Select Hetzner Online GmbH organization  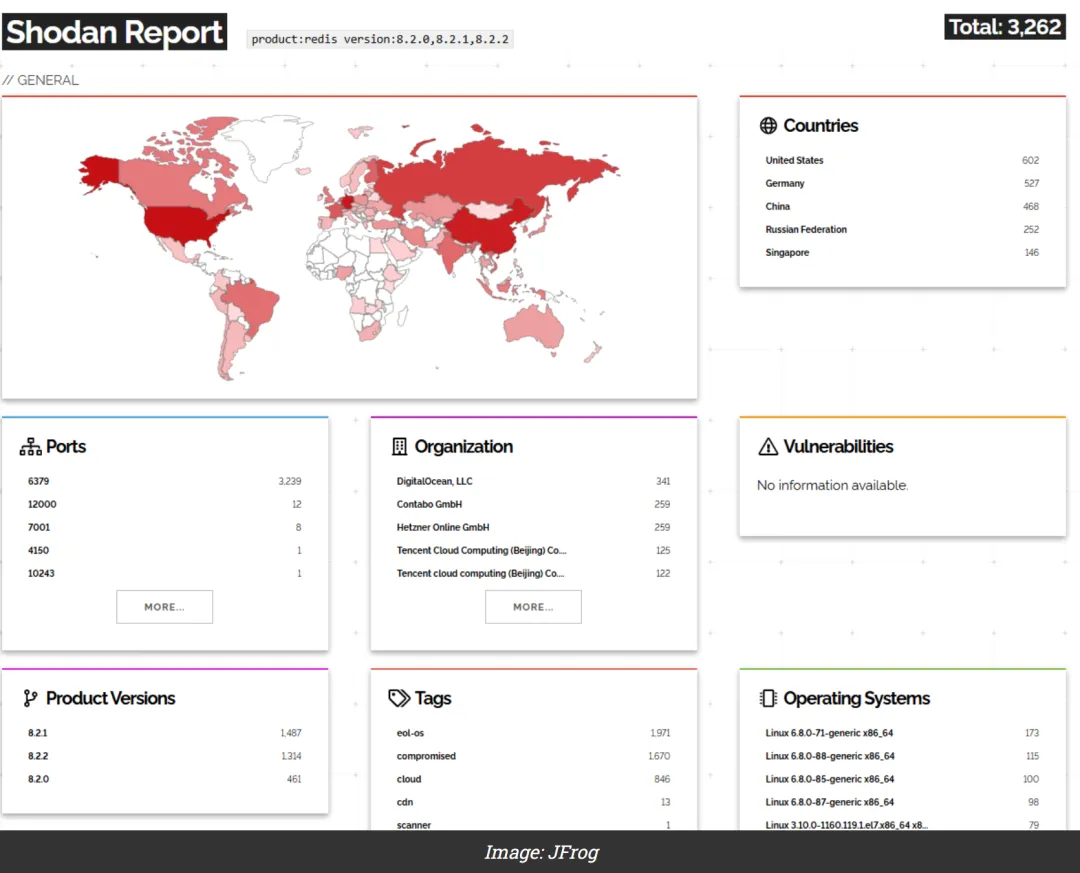(x=533, y=527)
